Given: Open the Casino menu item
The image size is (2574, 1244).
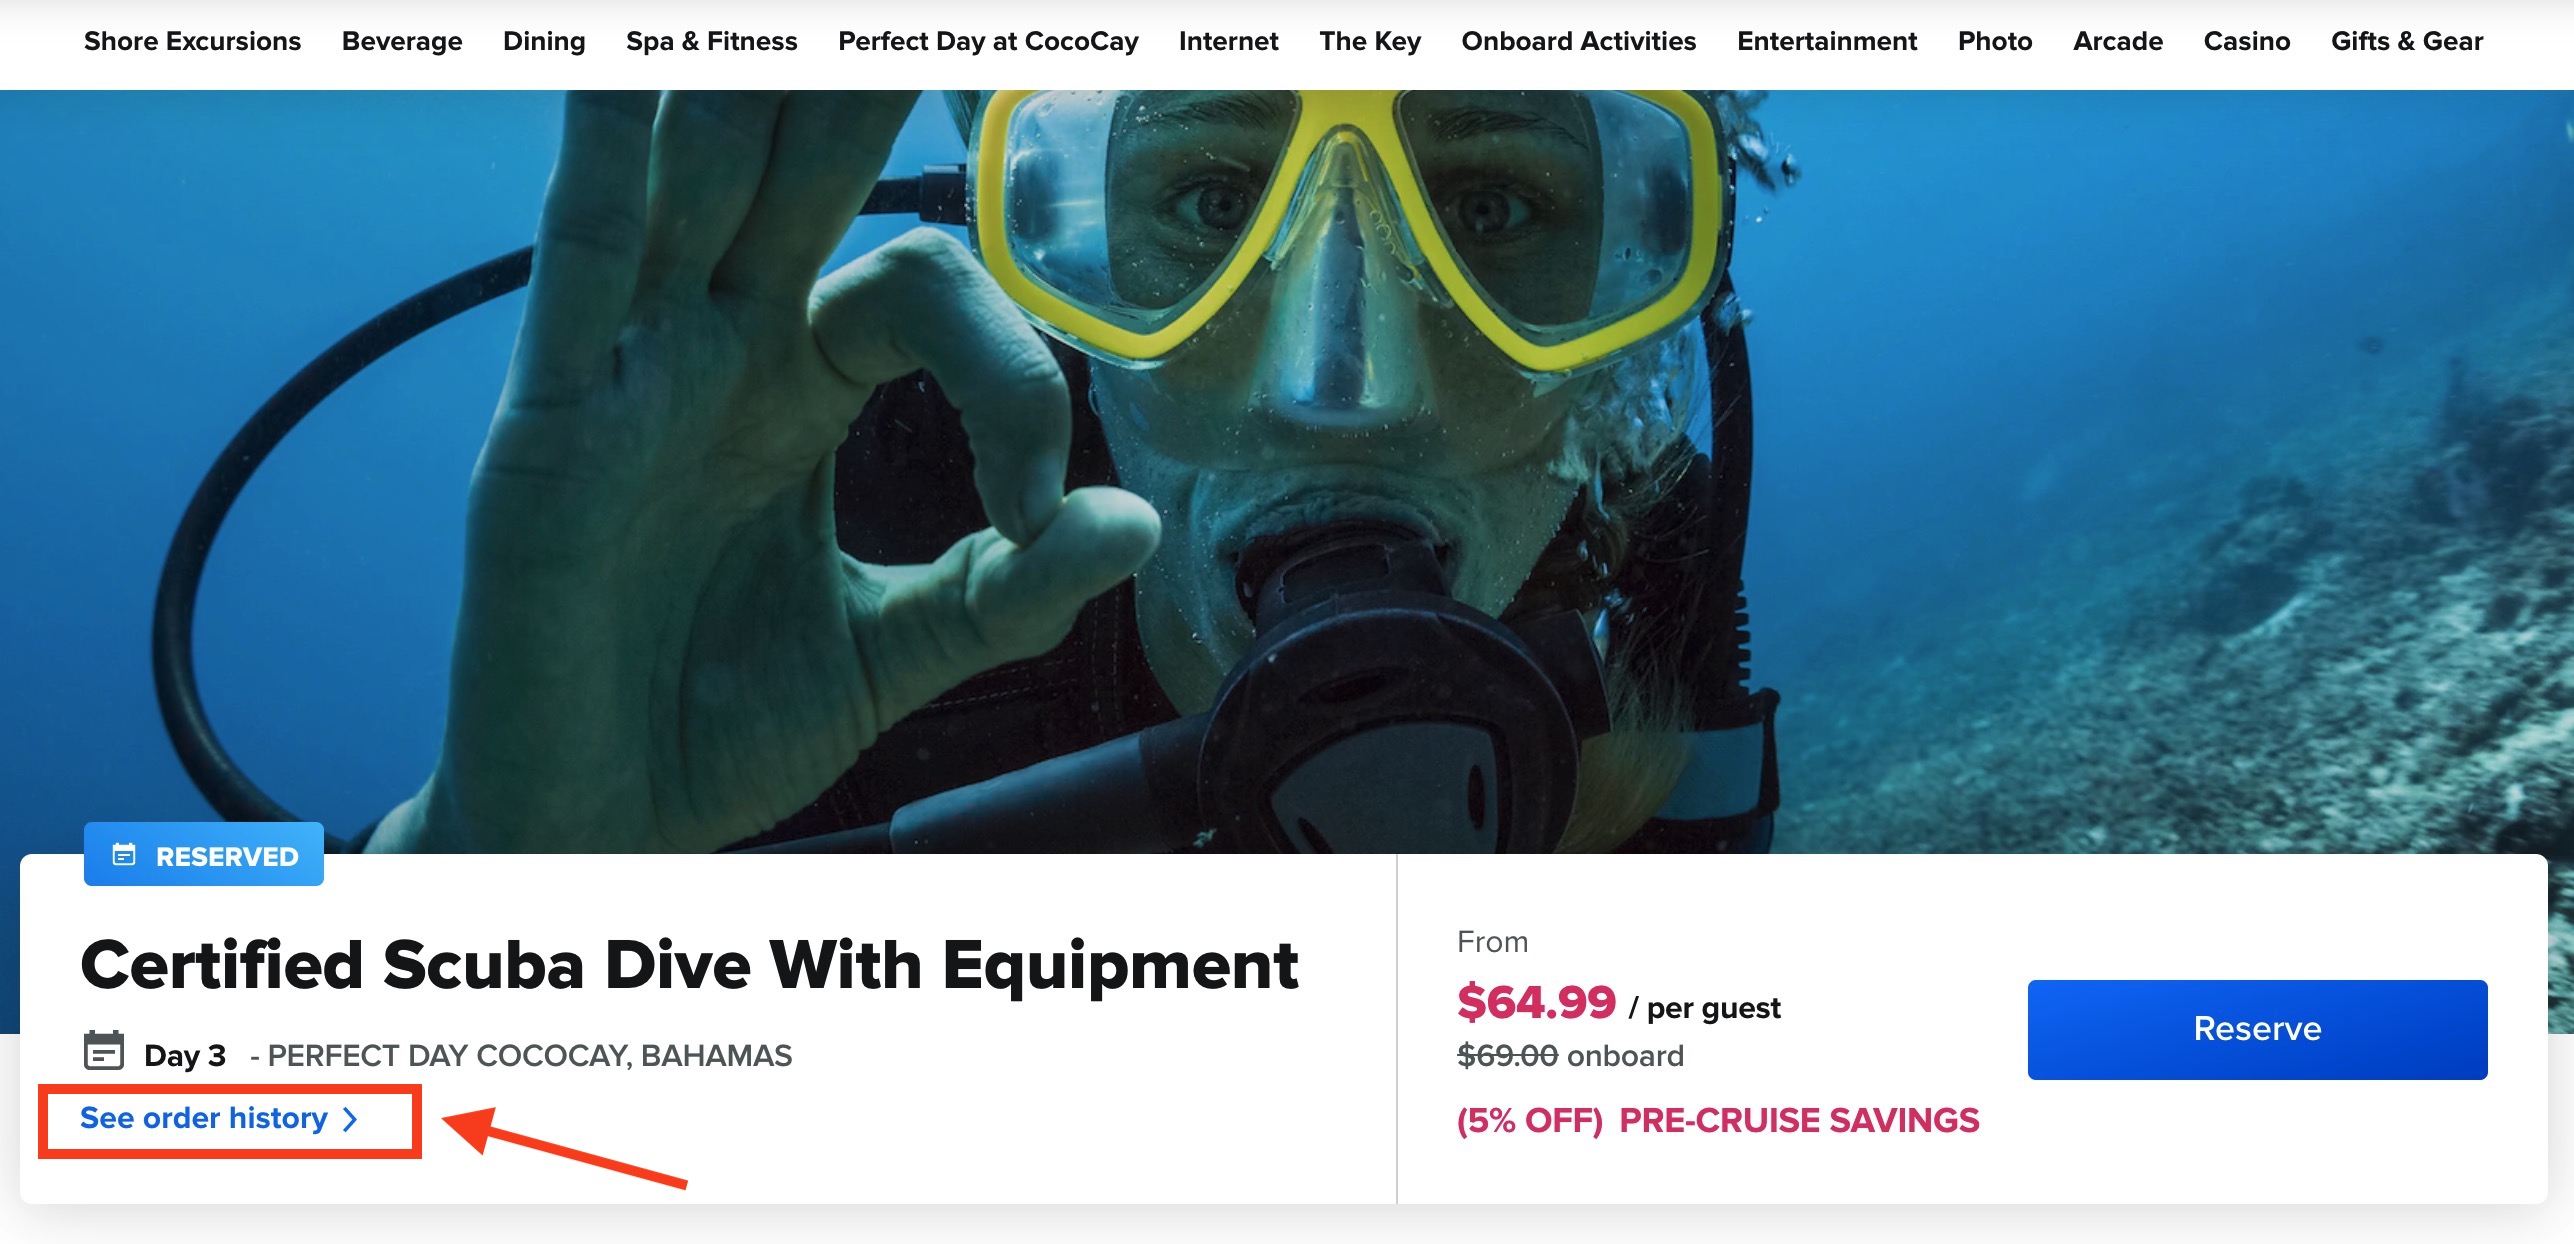Looking at the screenshot, I should 2247,41.
